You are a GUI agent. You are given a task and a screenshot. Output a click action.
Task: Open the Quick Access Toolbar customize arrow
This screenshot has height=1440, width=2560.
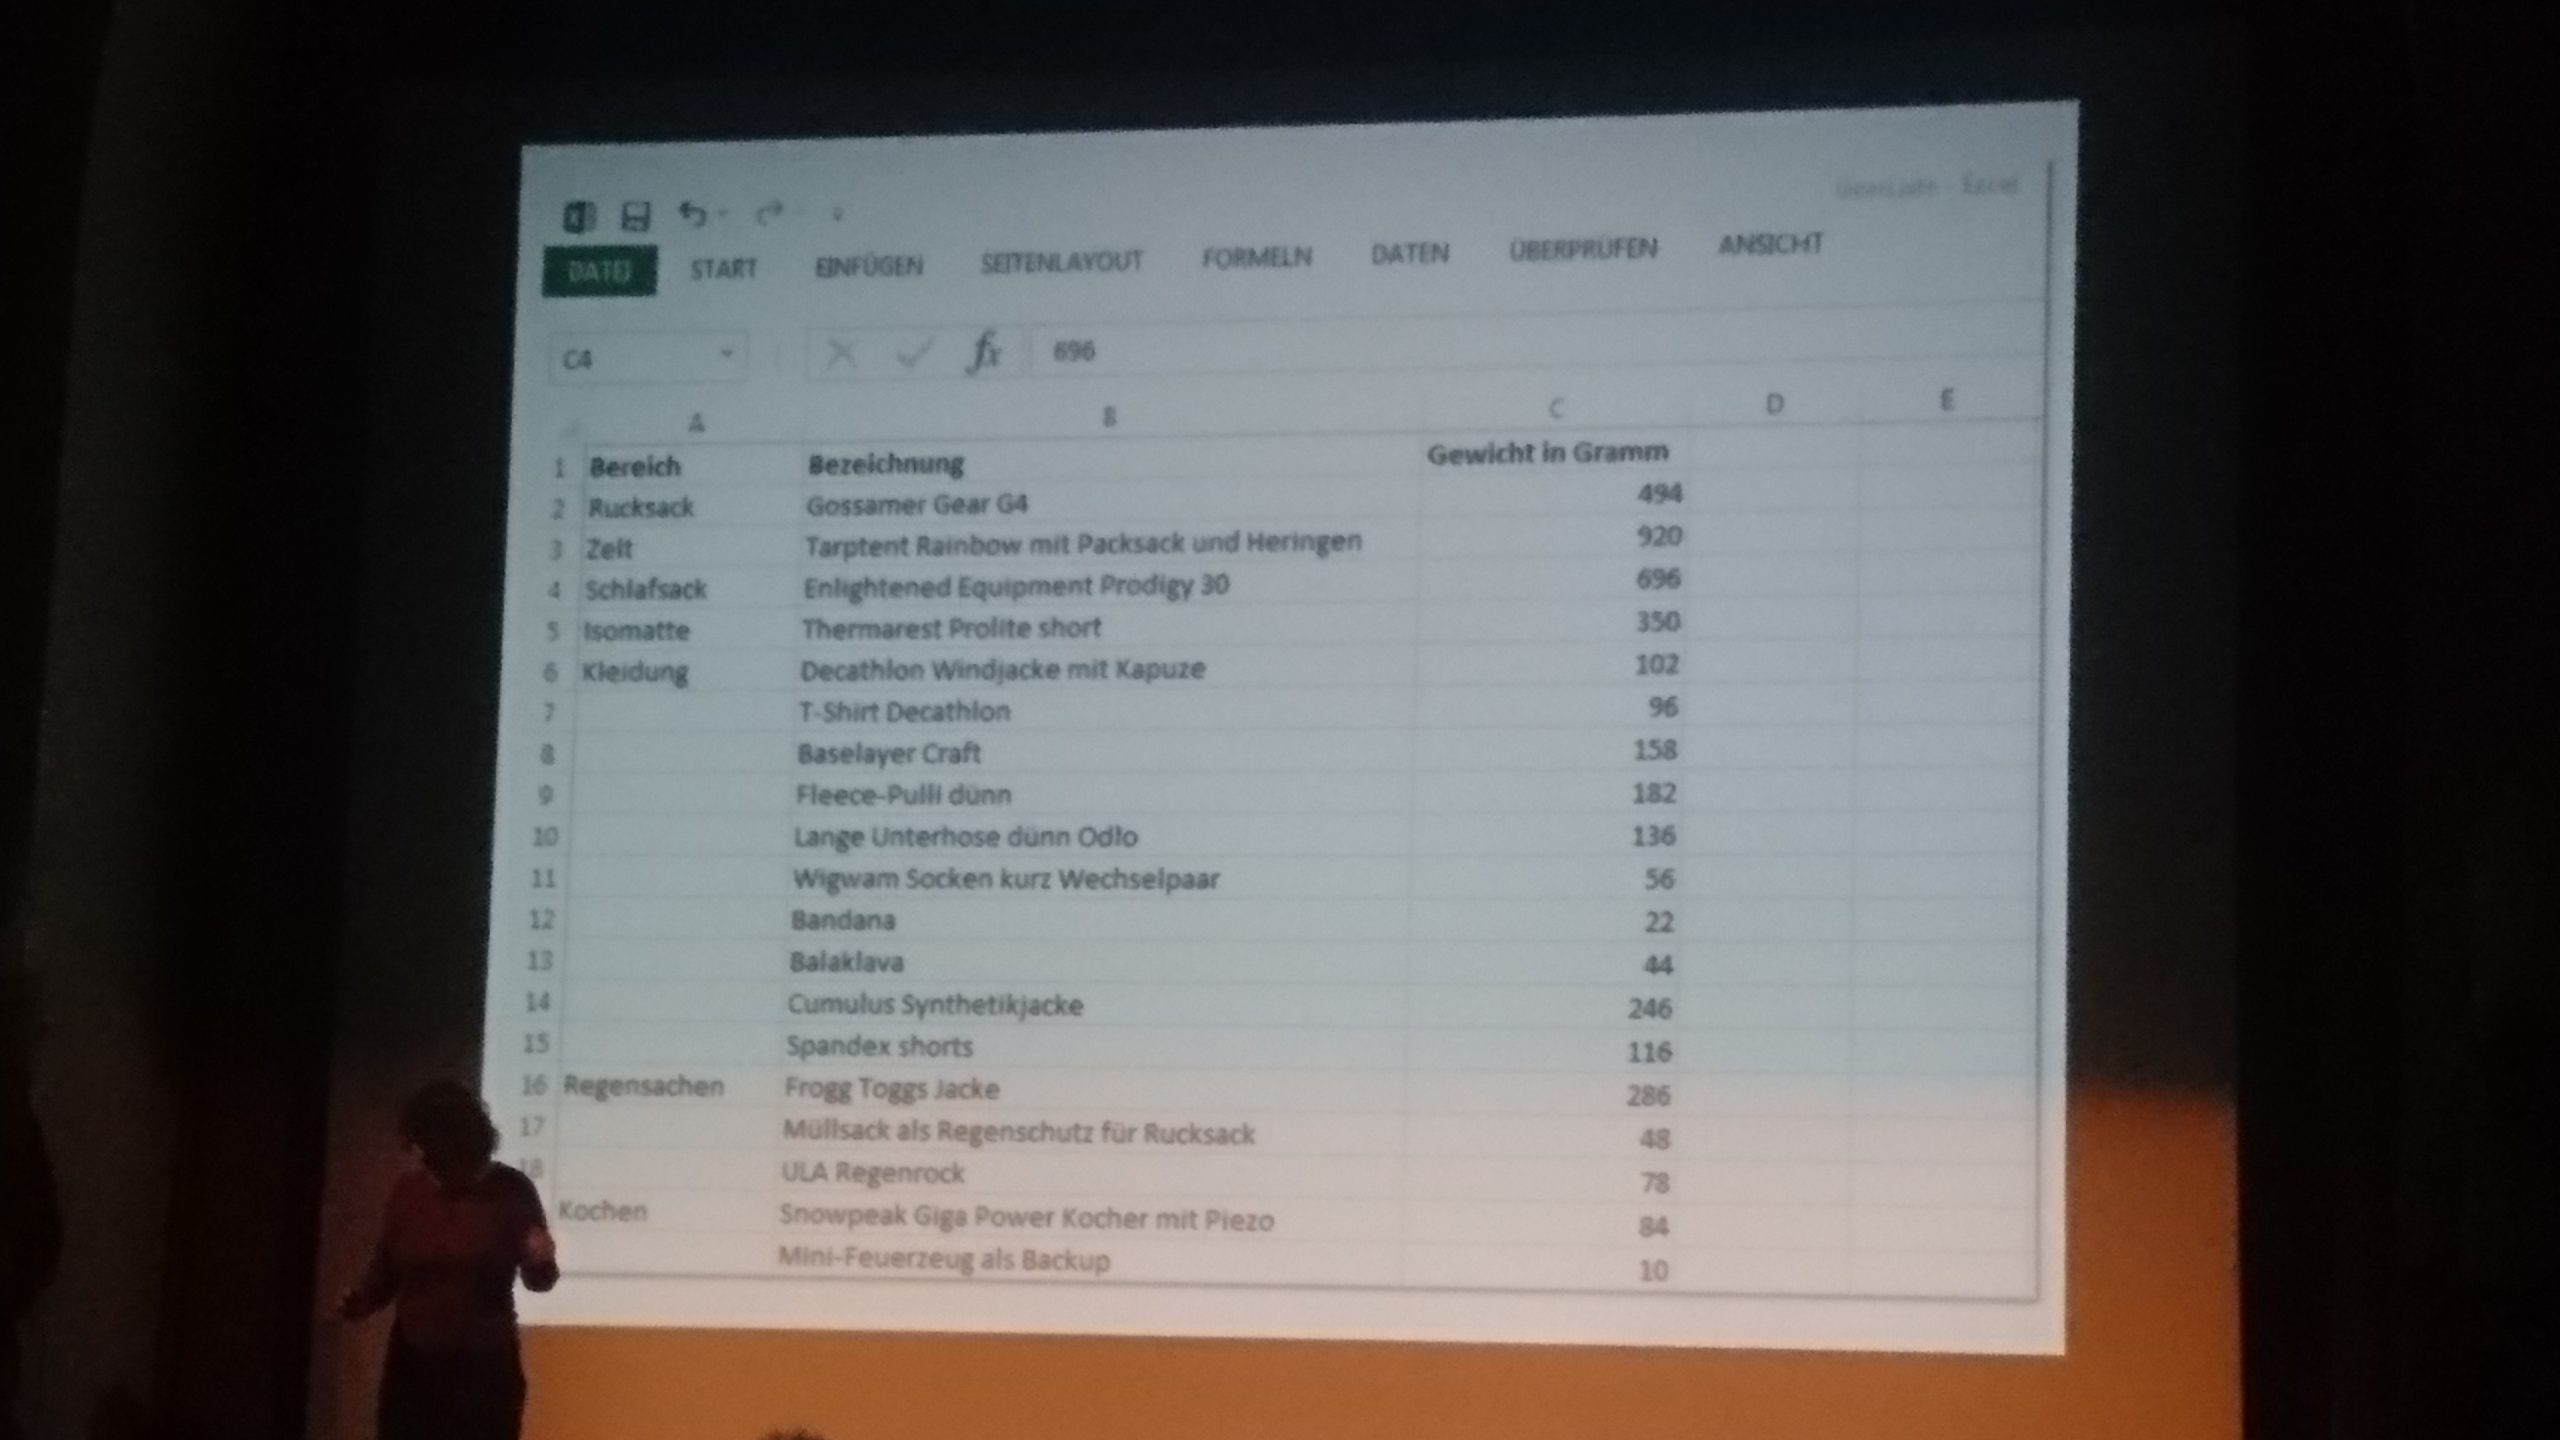[x=838, y=214]
